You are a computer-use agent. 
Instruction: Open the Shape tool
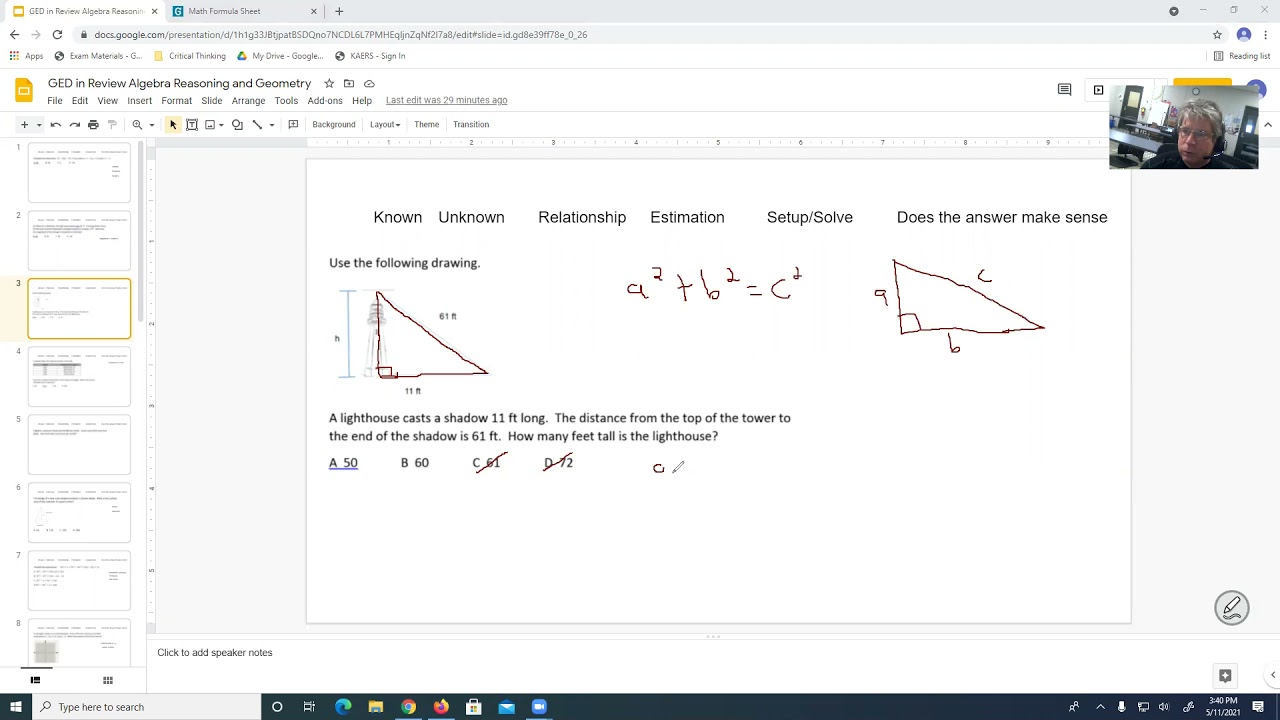click(x=237, y=125)
